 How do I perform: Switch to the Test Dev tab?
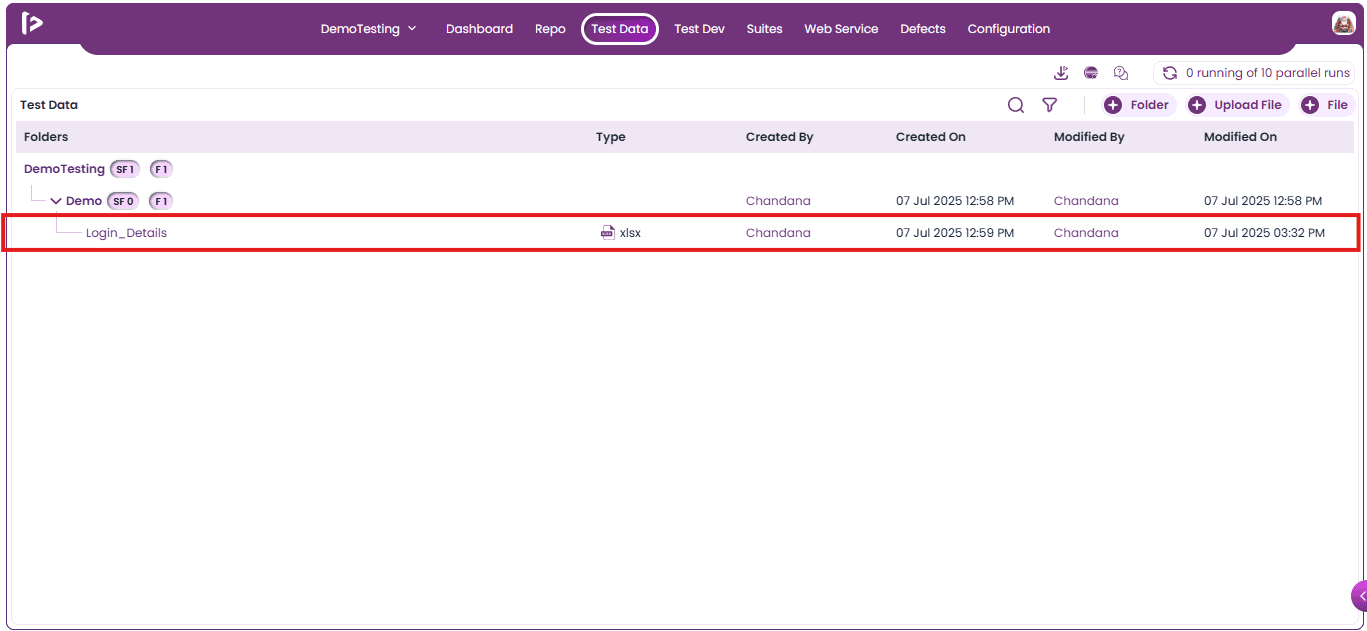[699, 29]
